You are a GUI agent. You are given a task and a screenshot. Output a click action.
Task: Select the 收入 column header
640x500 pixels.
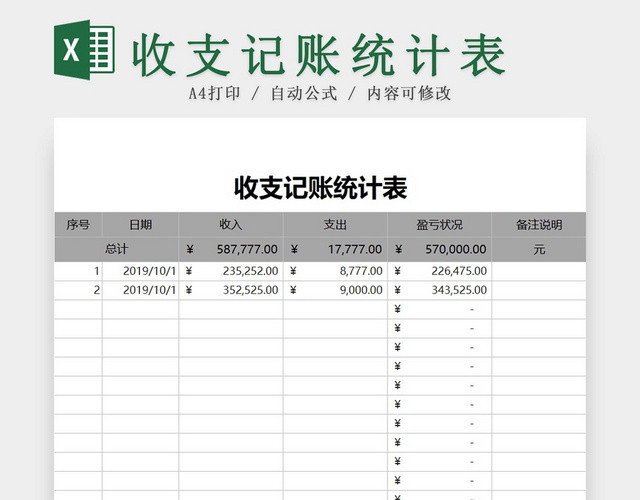231,224
